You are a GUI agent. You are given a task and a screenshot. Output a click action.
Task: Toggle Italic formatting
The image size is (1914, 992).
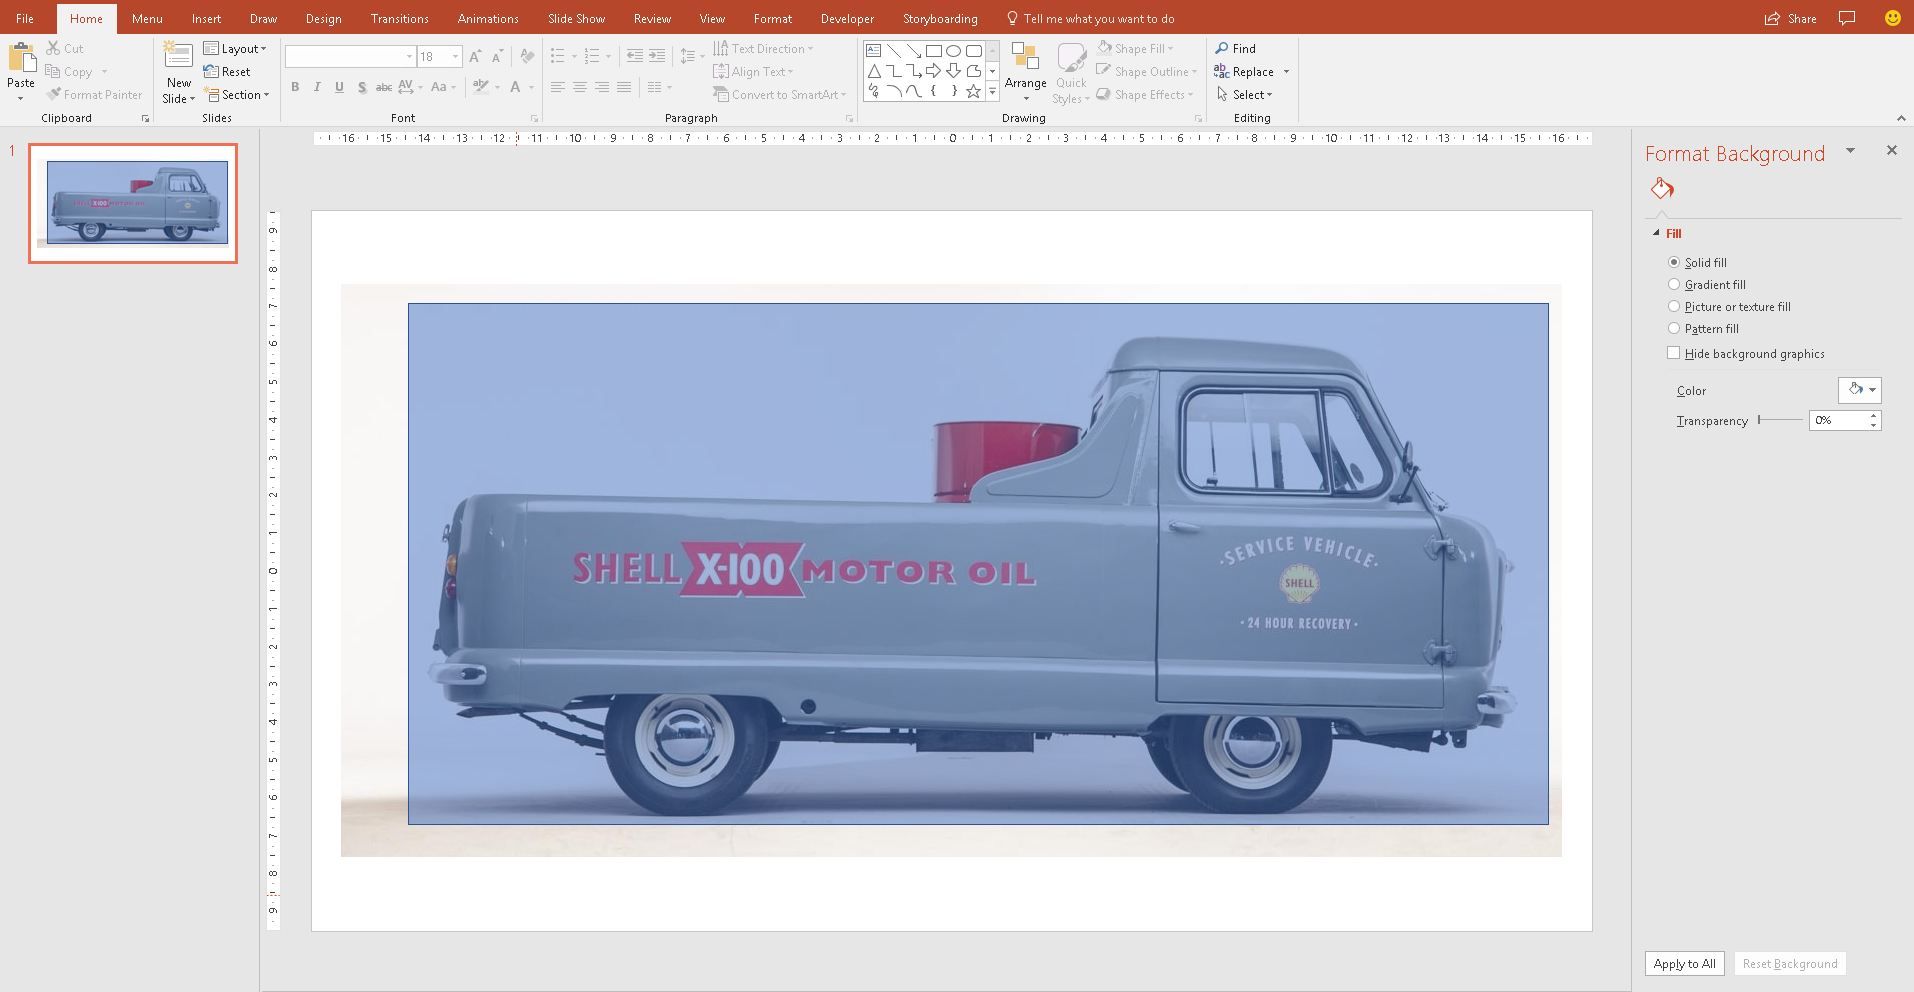(x=317, y=87)
